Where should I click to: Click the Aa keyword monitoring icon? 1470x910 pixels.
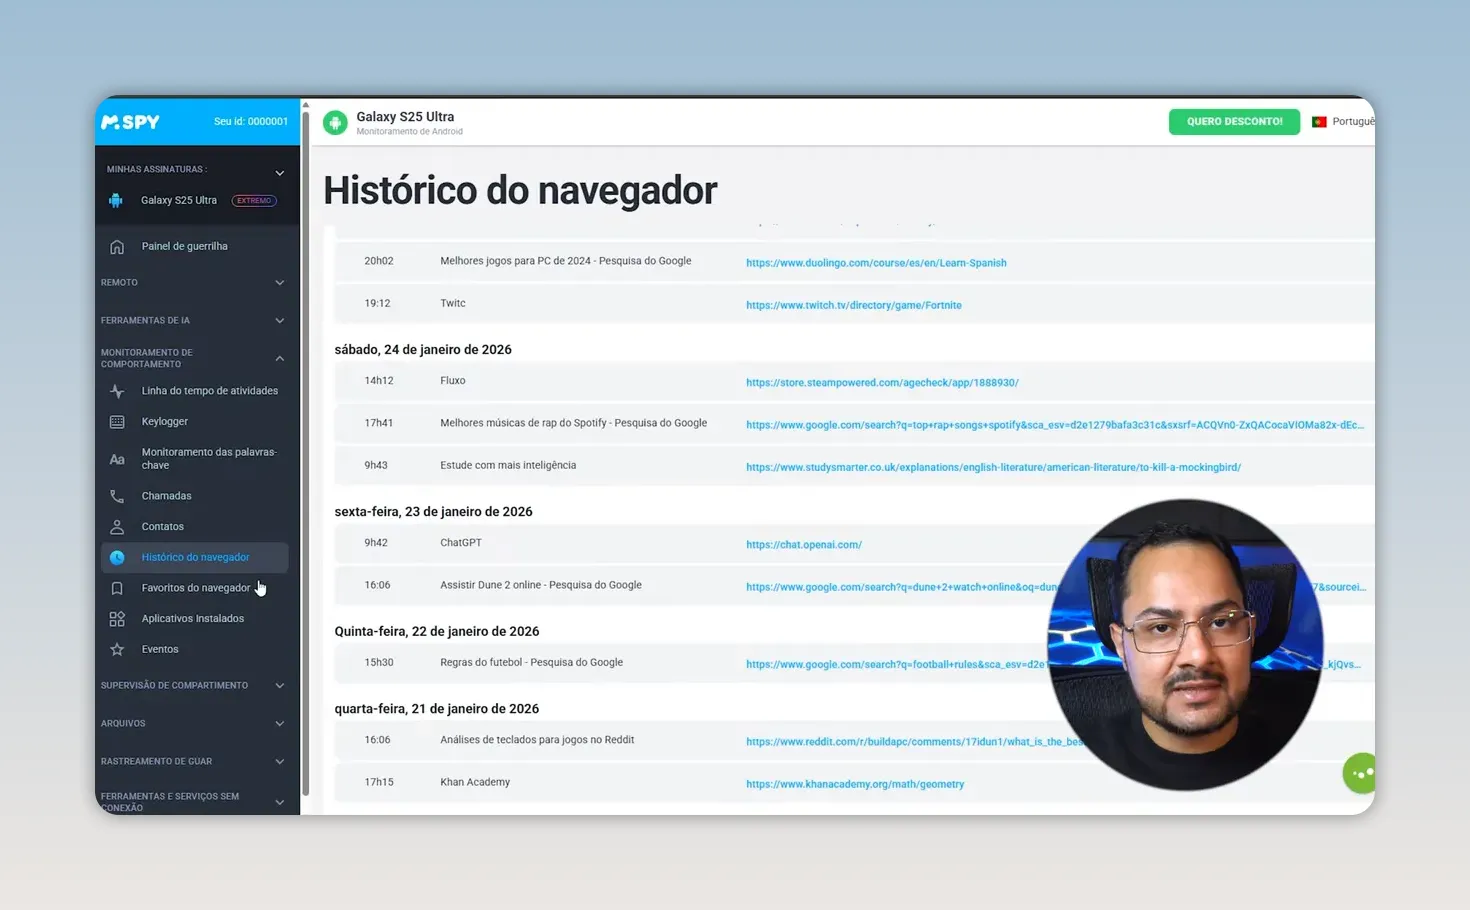pyautogui.click(x=117, y=459)
